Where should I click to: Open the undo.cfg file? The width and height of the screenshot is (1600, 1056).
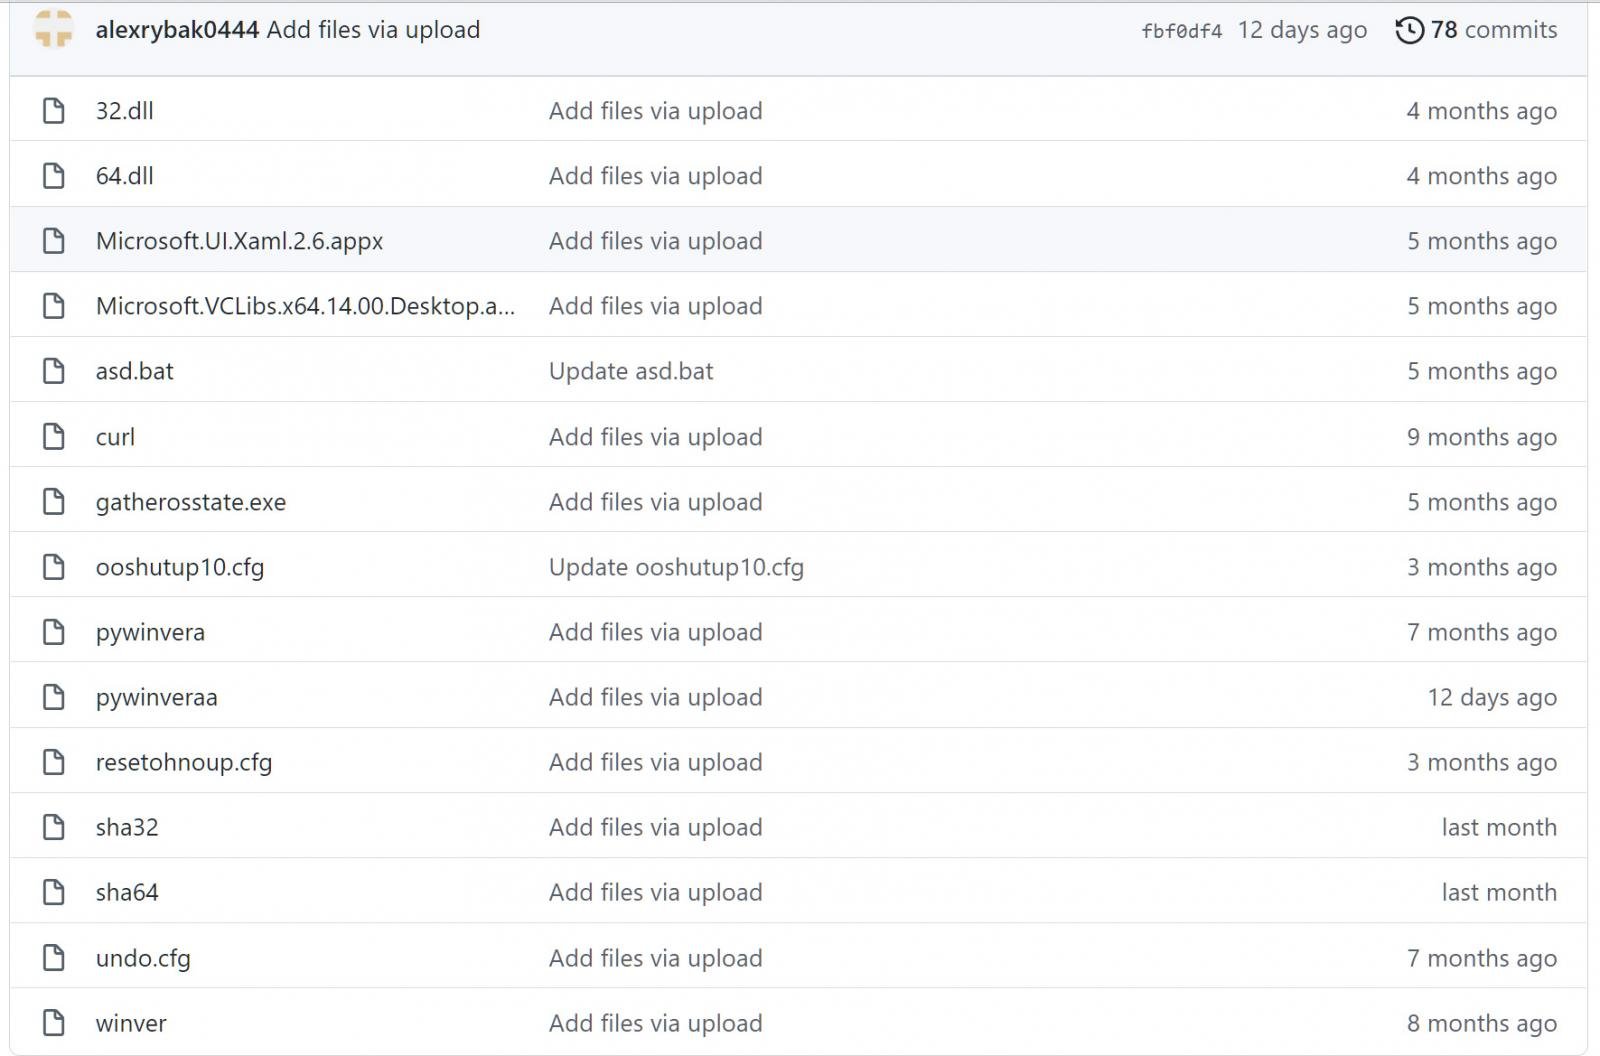point(143,958)
